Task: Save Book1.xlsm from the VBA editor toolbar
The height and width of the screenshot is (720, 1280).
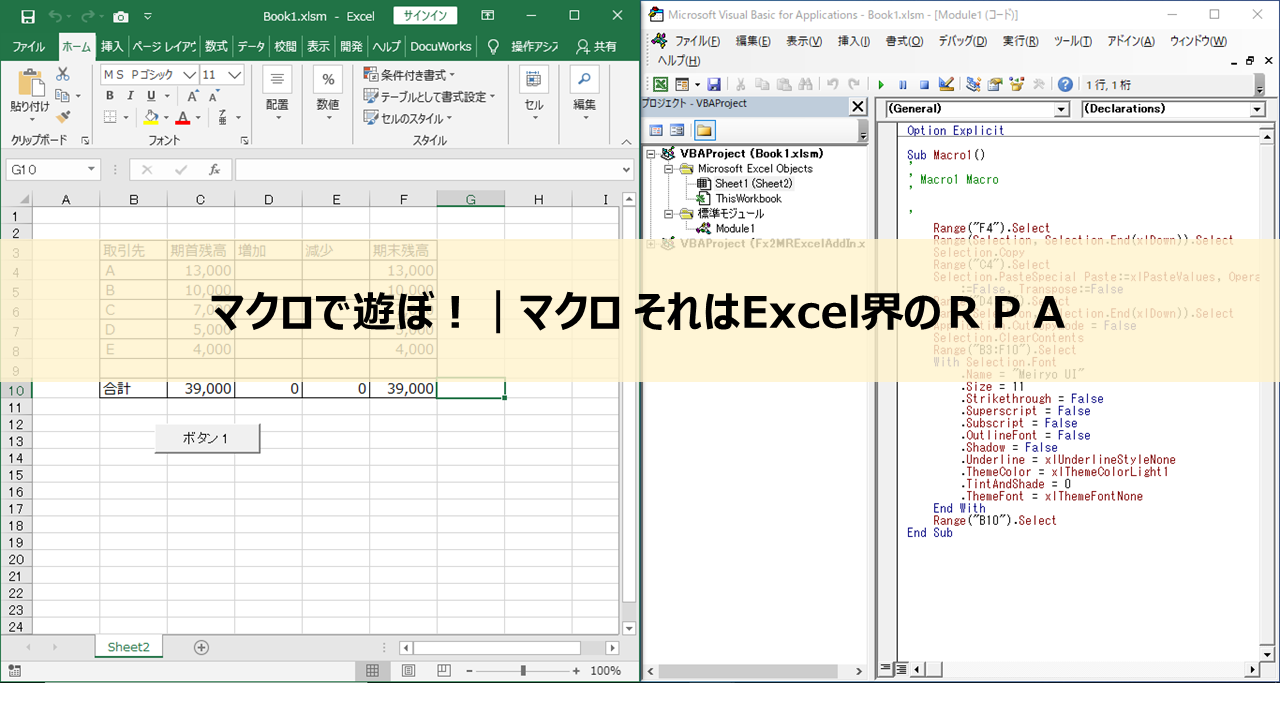Action: pos(713,84)
